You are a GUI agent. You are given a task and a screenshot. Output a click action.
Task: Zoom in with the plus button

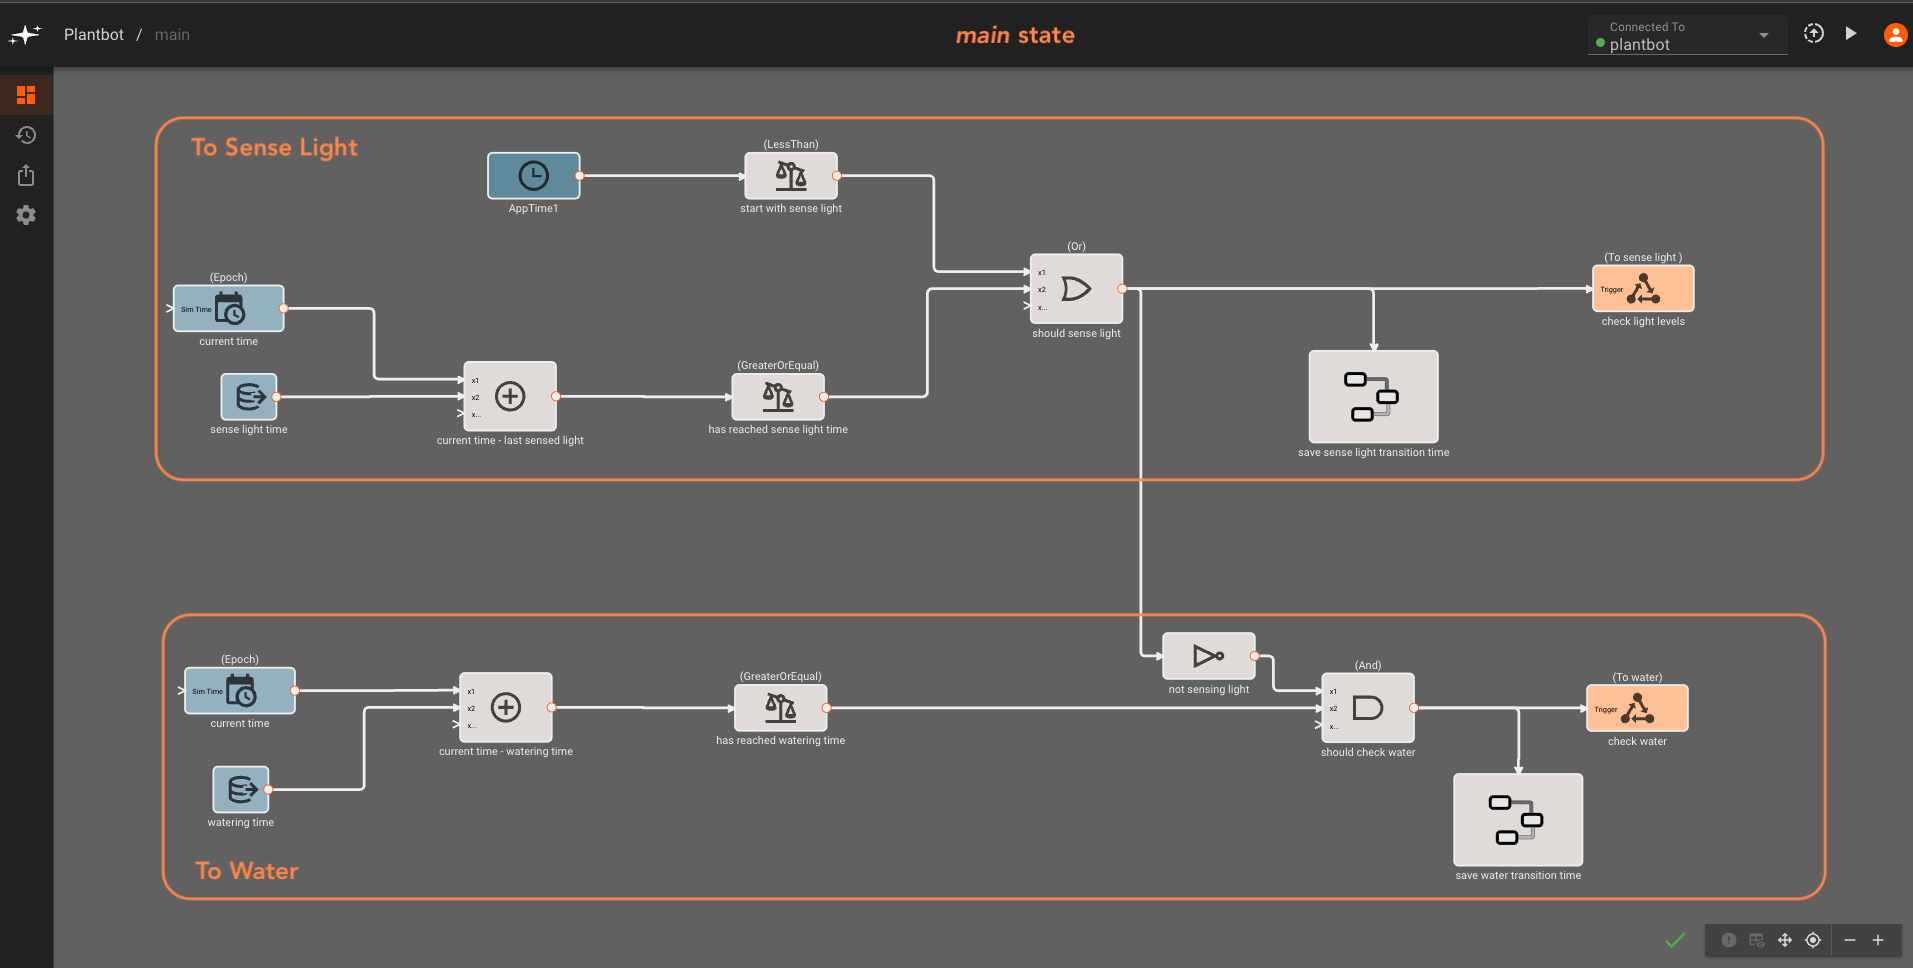pos(1878,940)
